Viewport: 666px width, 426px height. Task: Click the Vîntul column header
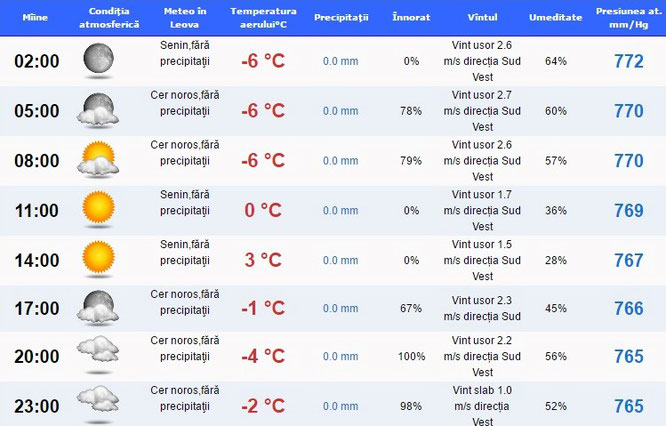pos(483,17)
